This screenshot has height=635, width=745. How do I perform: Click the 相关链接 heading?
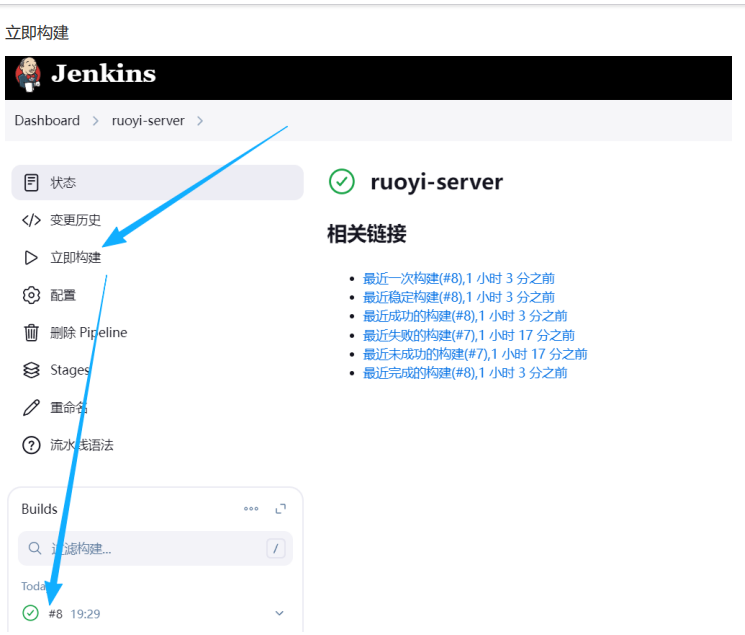coord(367,234)
